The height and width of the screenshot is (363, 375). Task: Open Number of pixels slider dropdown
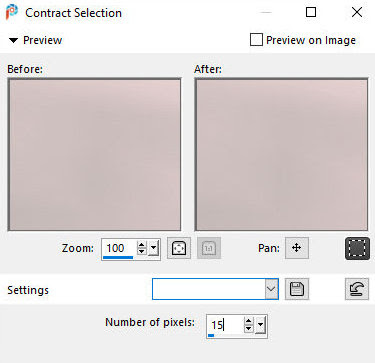[261, 325]
